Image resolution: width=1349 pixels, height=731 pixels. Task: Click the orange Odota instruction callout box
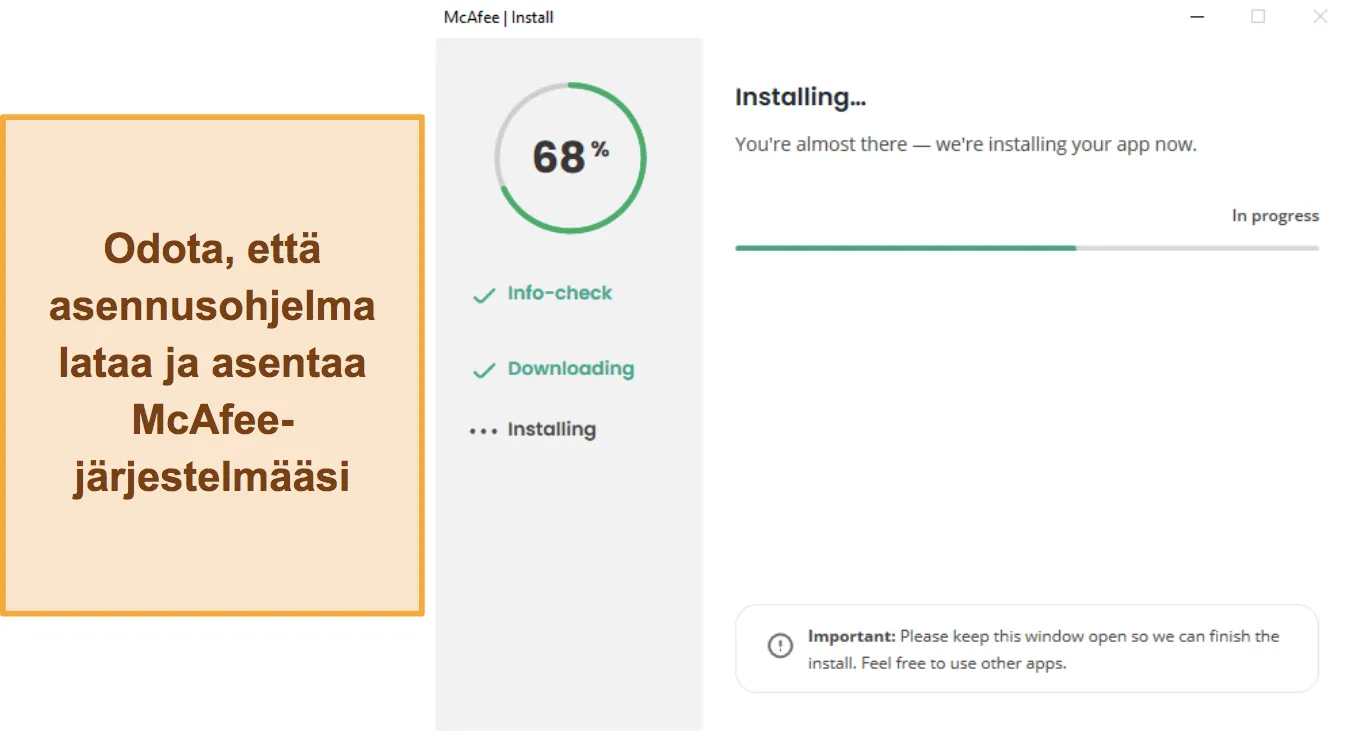click(x=212, y=365)
